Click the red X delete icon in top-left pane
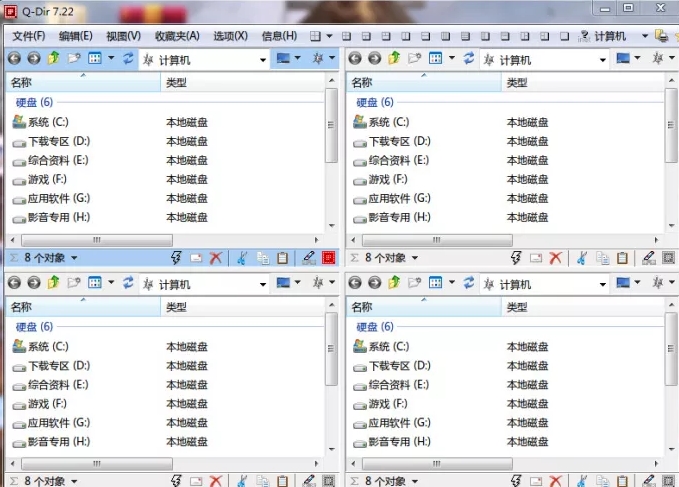679x487 pixels. click(216, 258)
